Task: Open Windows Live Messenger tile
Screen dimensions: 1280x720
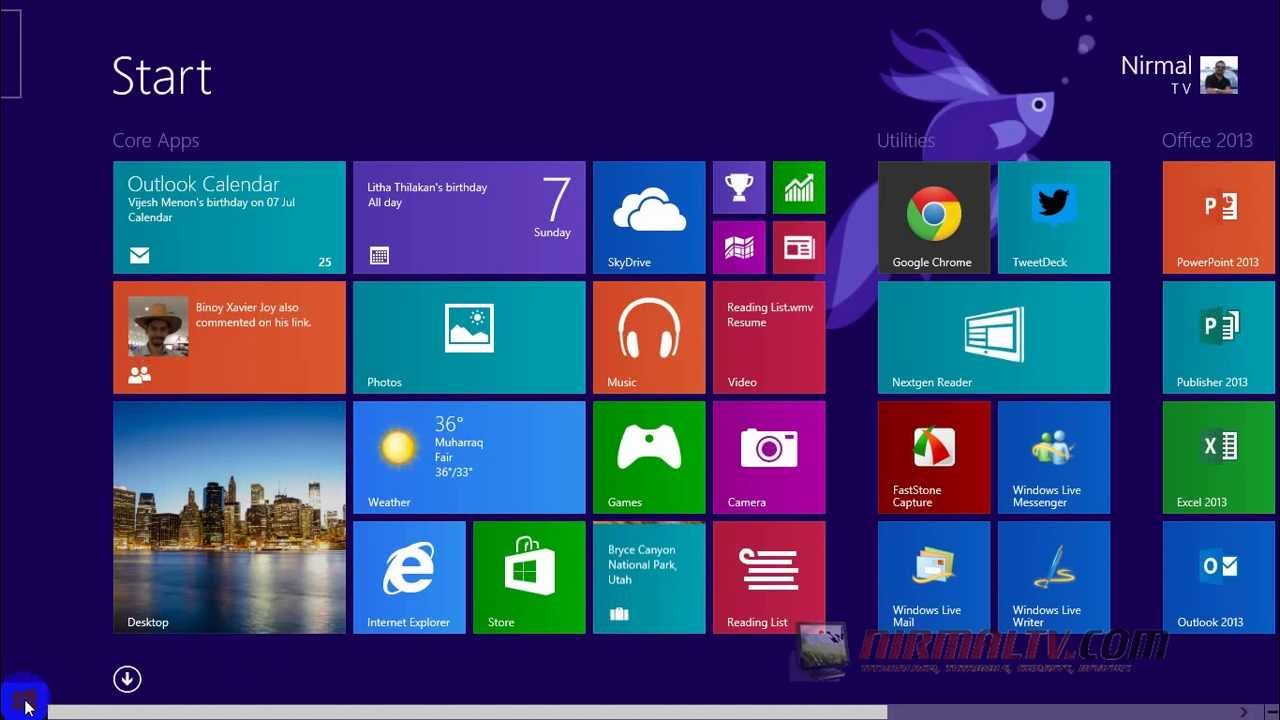Action: (x=1054, y=457)
